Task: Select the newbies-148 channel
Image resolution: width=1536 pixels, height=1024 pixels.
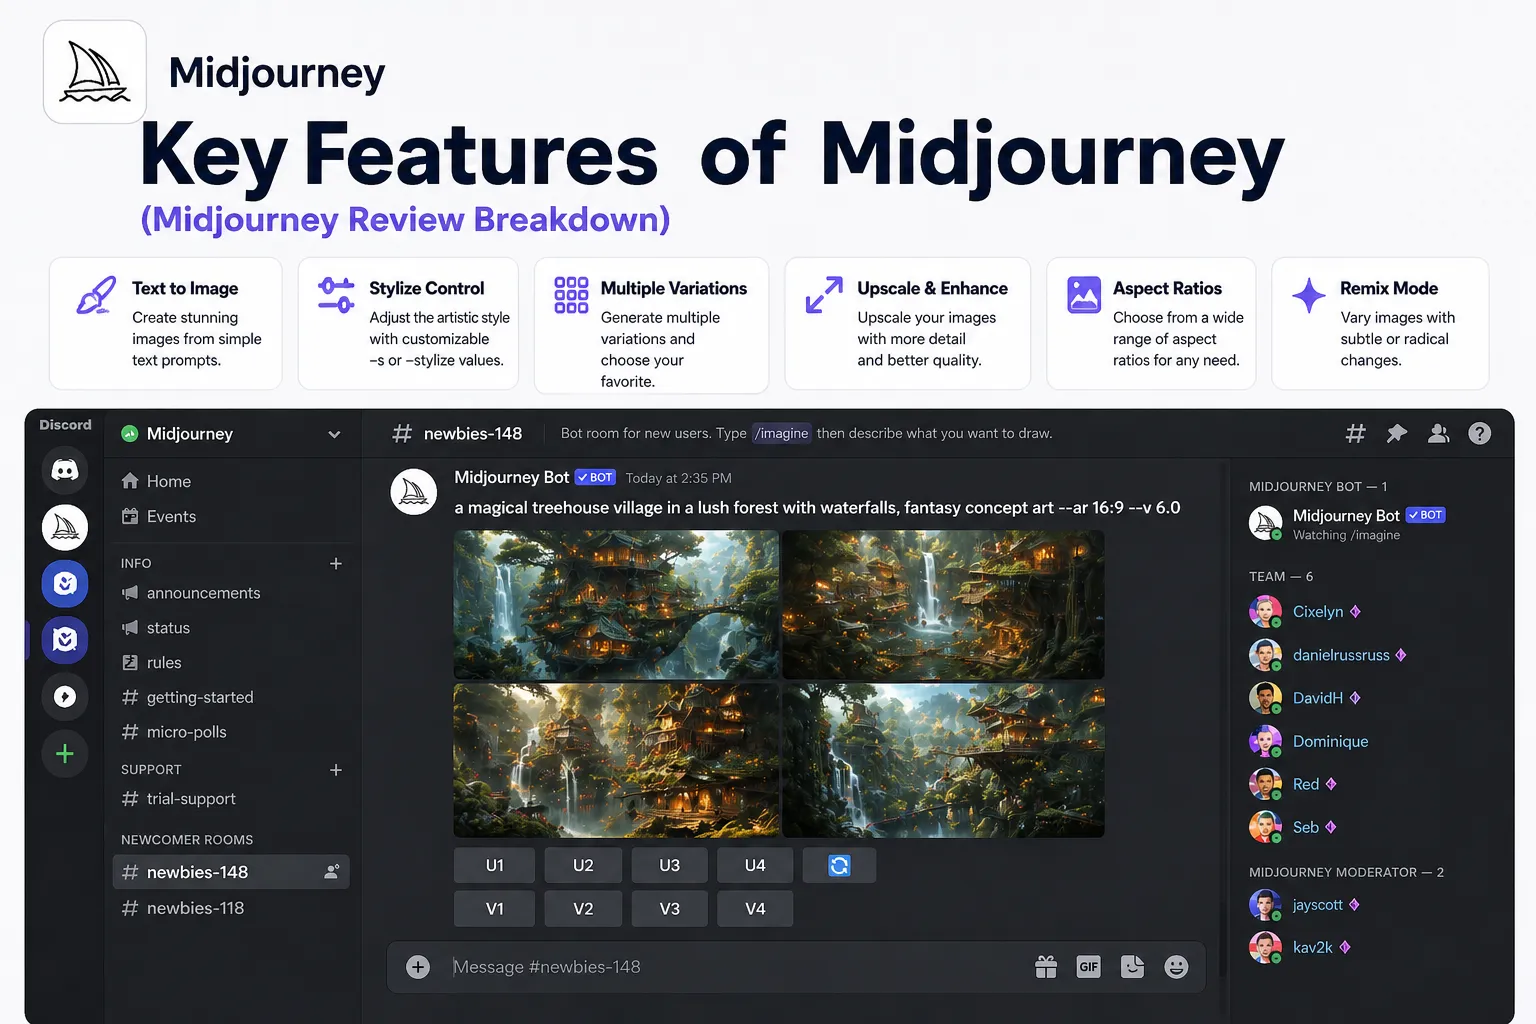Action: pyautogui.click(x=231, y=872)
